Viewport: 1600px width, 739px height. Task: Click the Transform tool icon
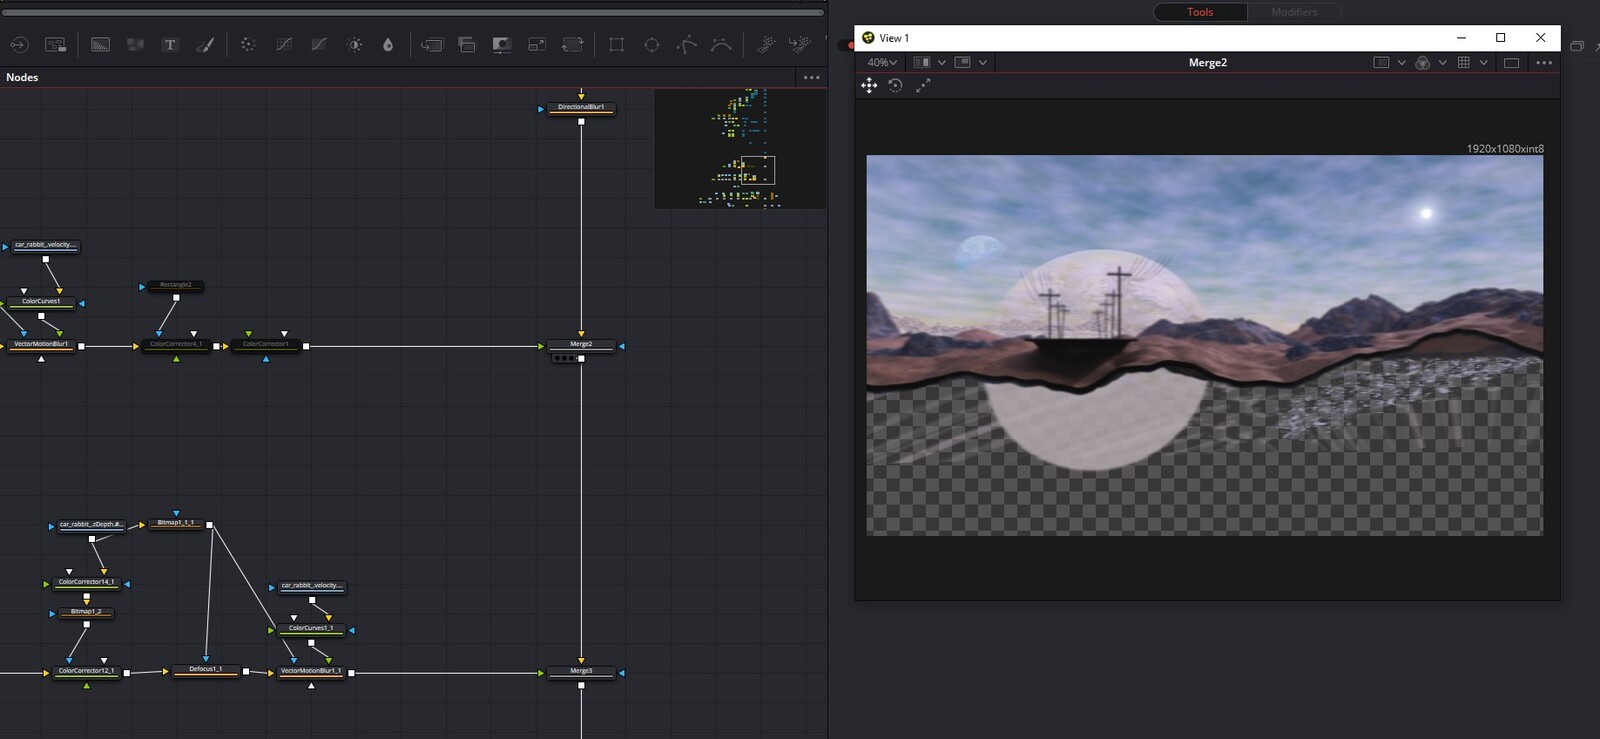[x=573, y=45]
